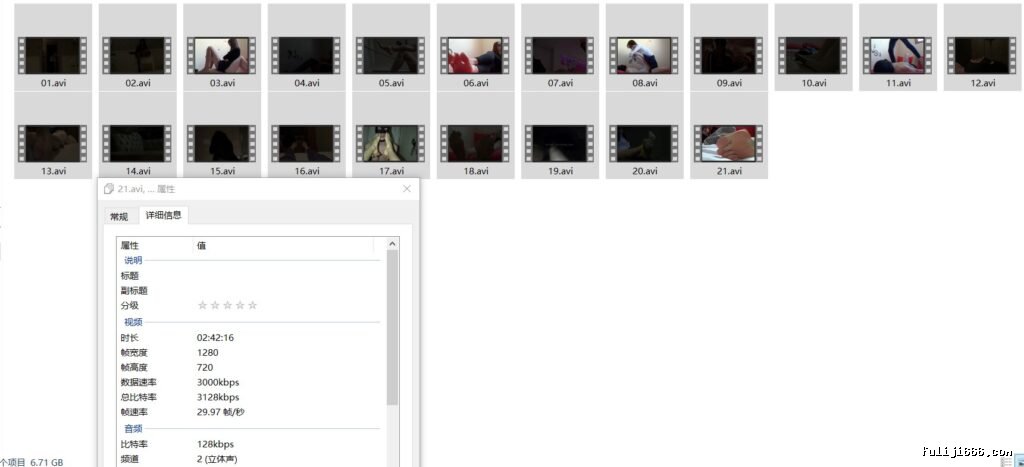Select the 03.avi video file
Viewport: 1024px width, 467px height.
[222, 47]
